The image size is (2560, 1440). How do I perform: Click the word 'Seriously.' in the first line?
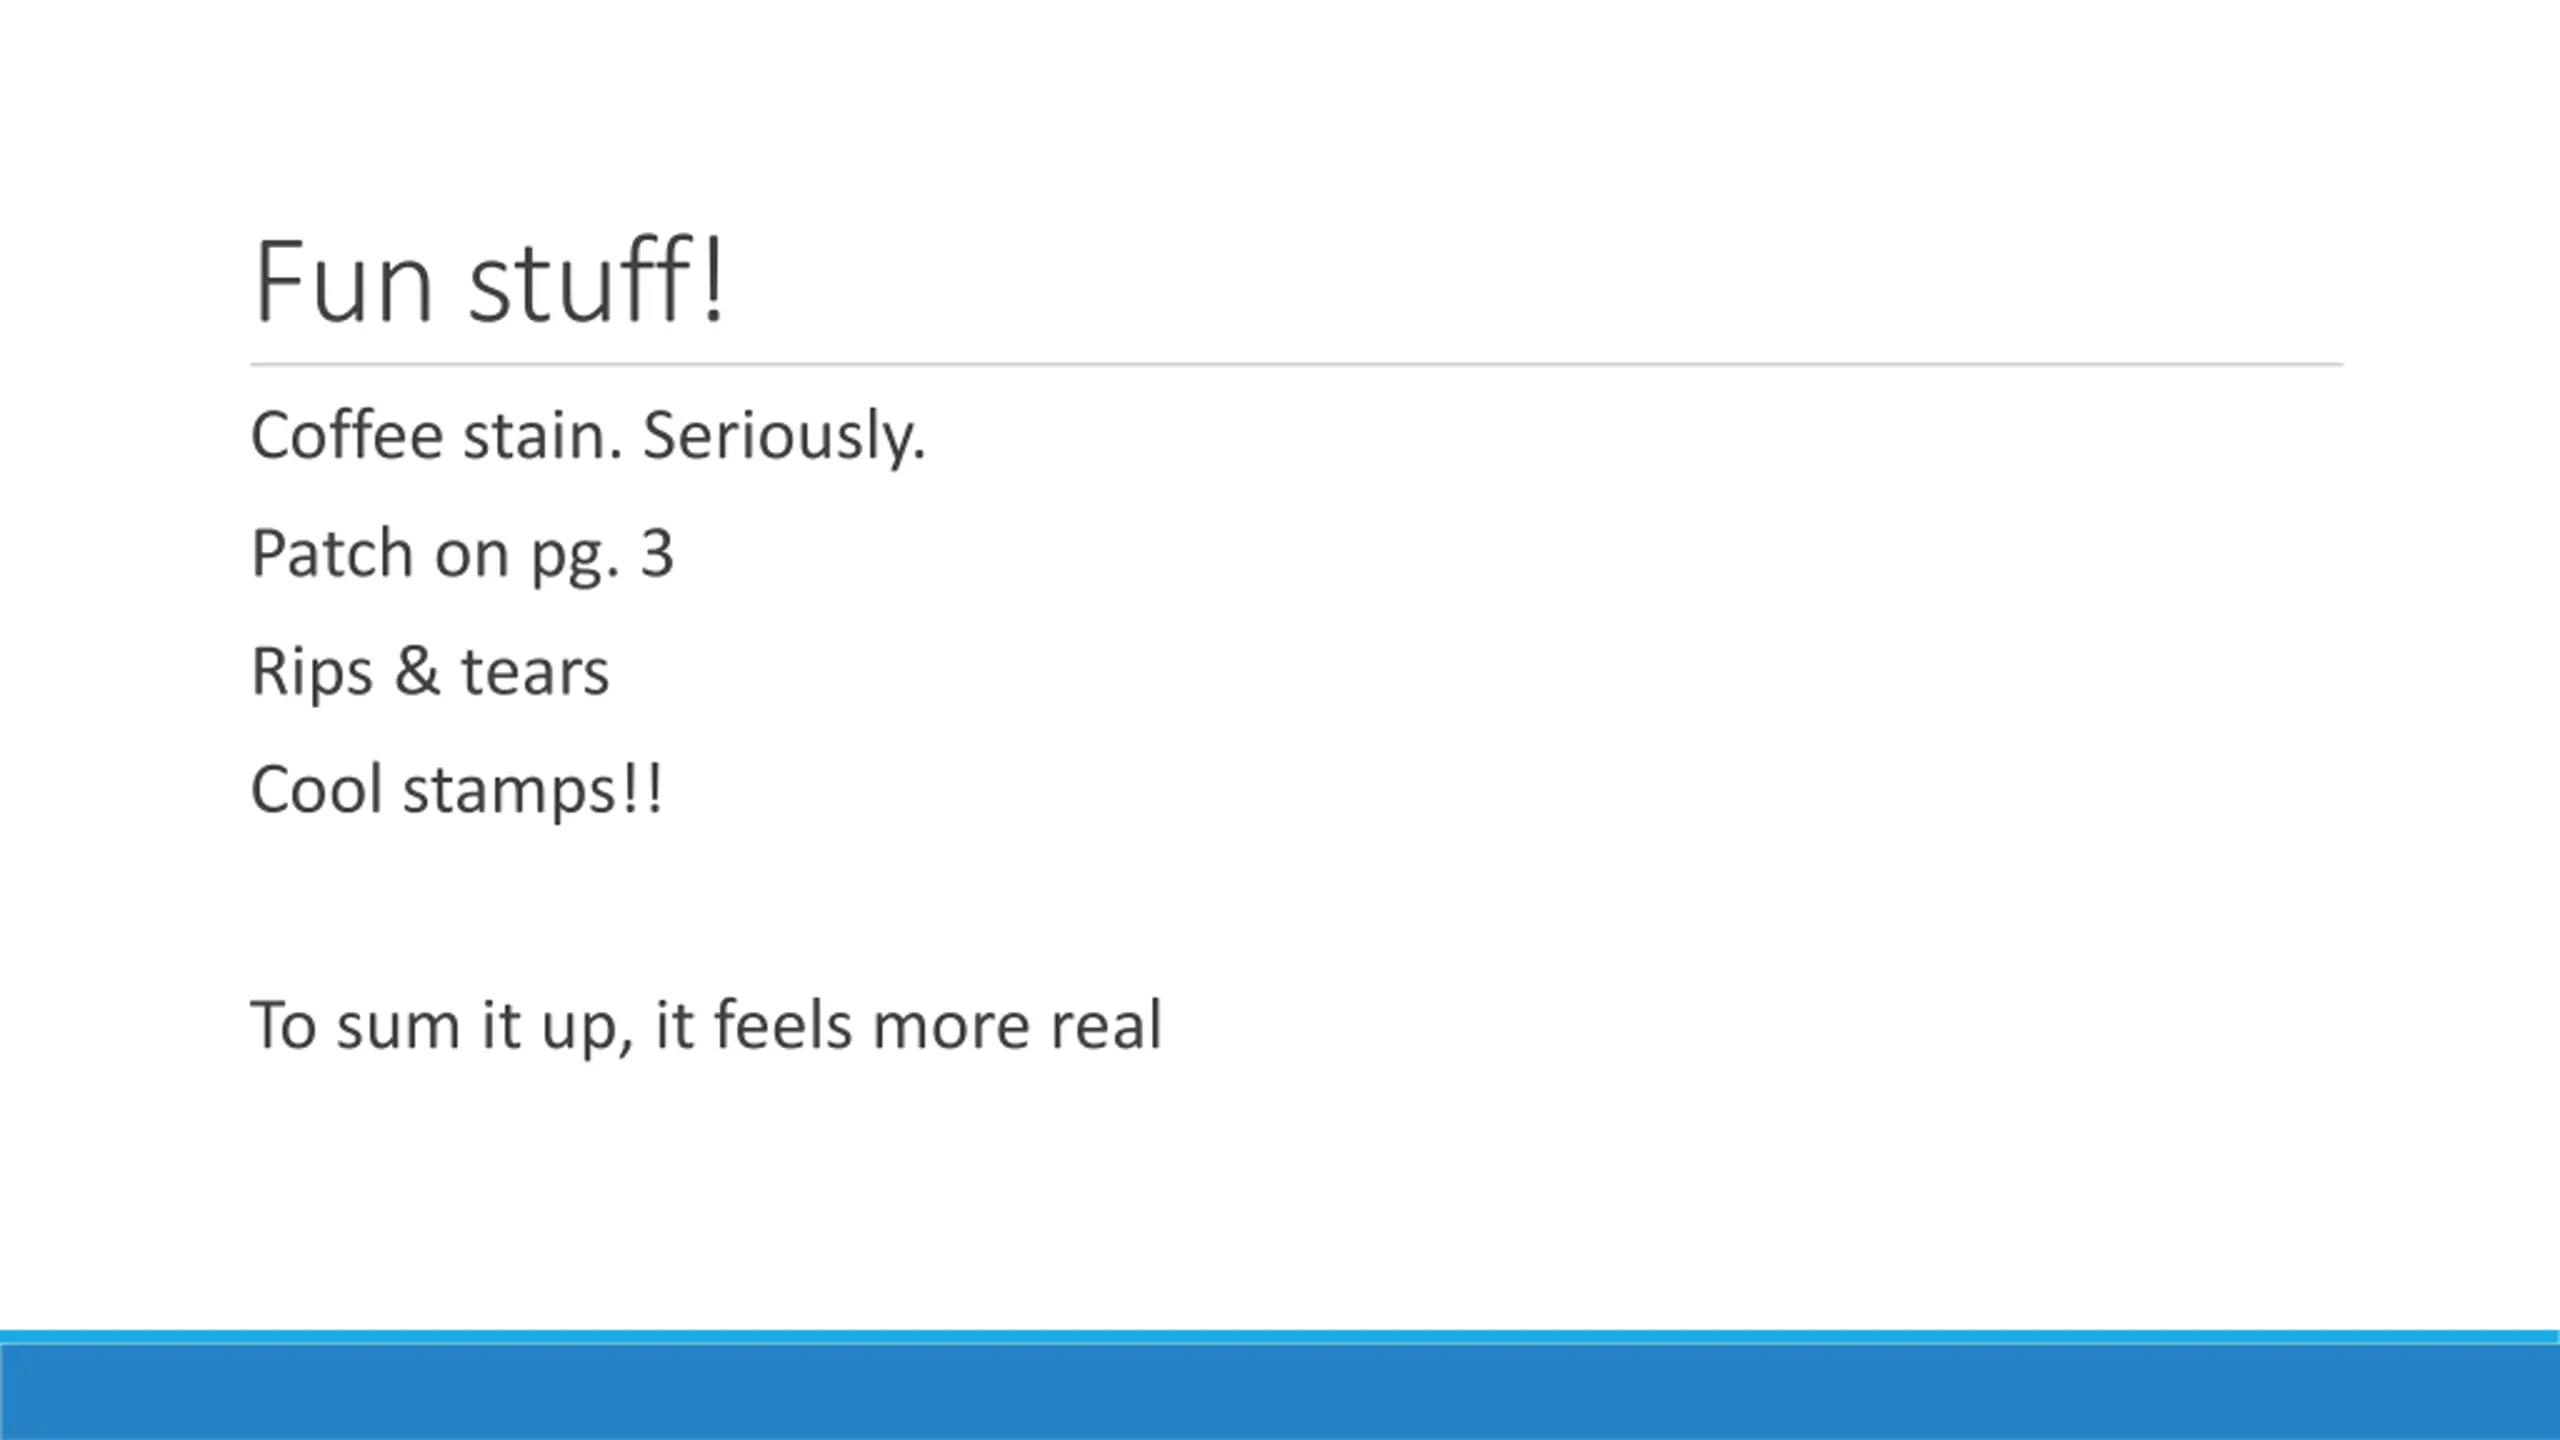[x=785, y=437]
